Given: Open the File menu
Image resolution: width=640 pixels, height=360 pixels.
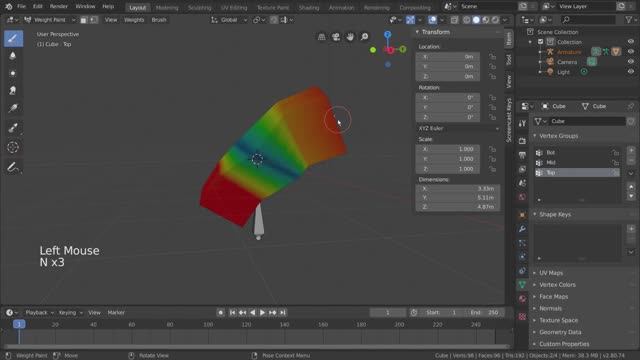Looking at the screenshot, I should (21, 7).
